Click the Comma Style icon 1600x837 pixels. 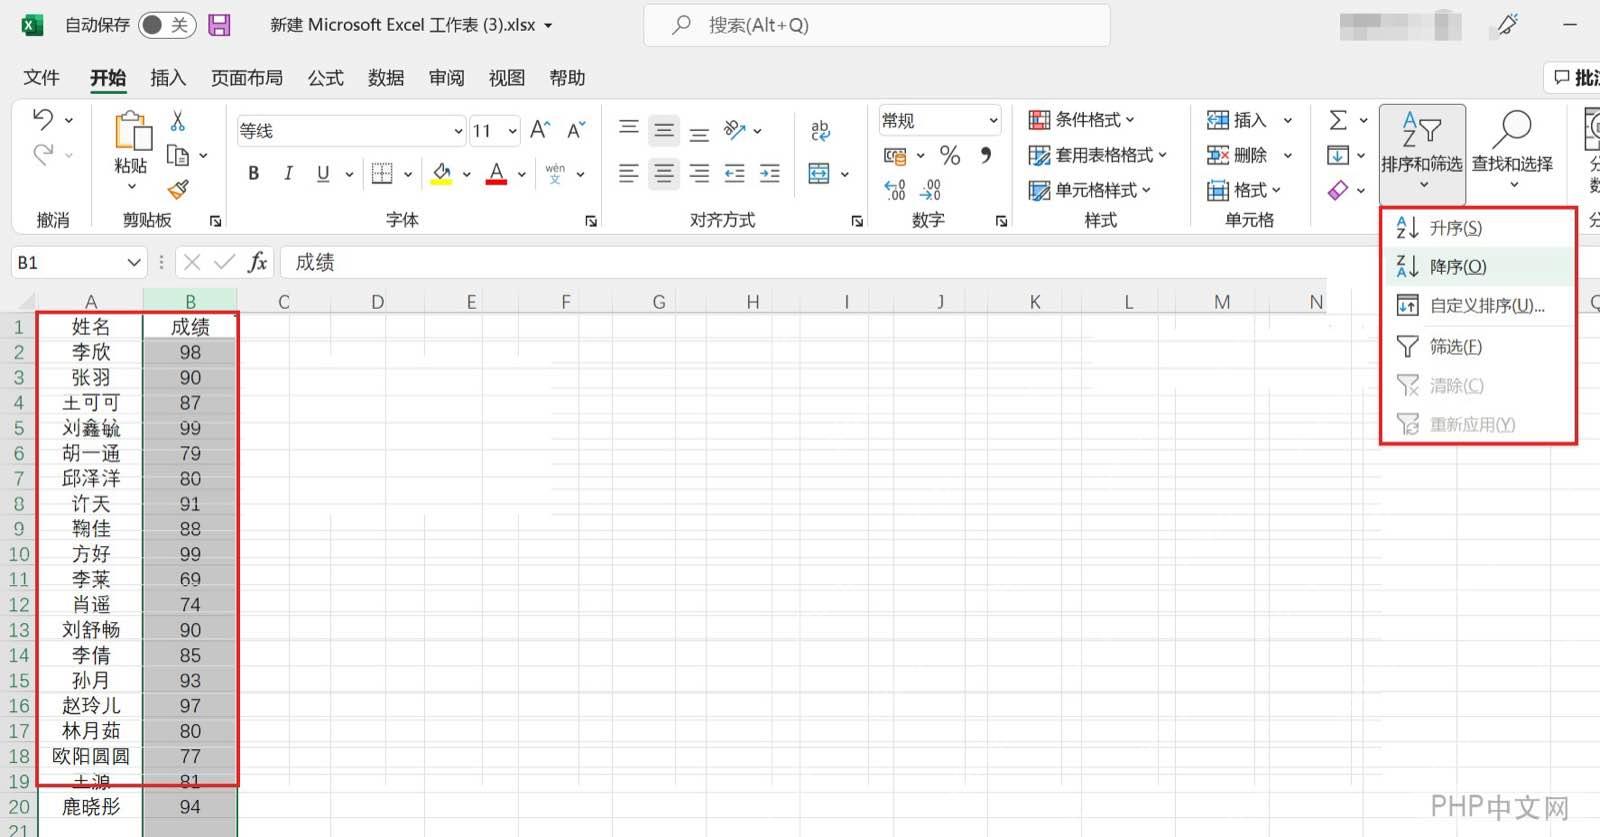(x=986, y=155)
